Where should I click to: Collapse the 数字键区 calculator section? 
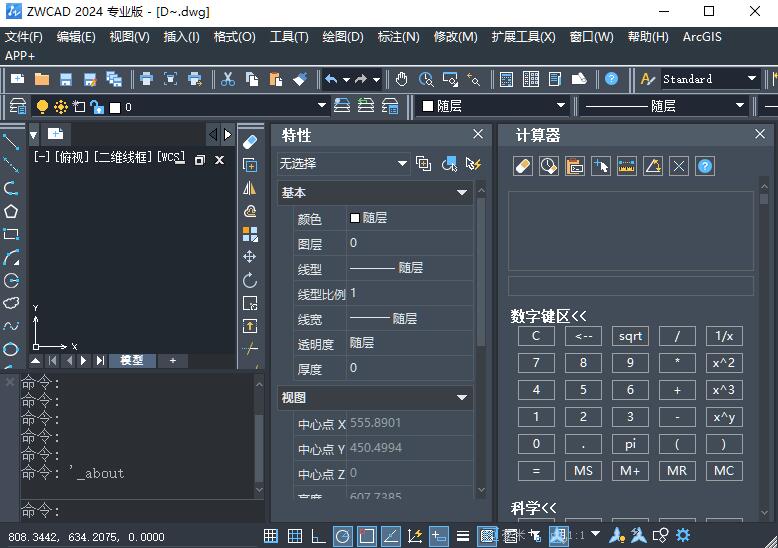[x=548, y=316]
